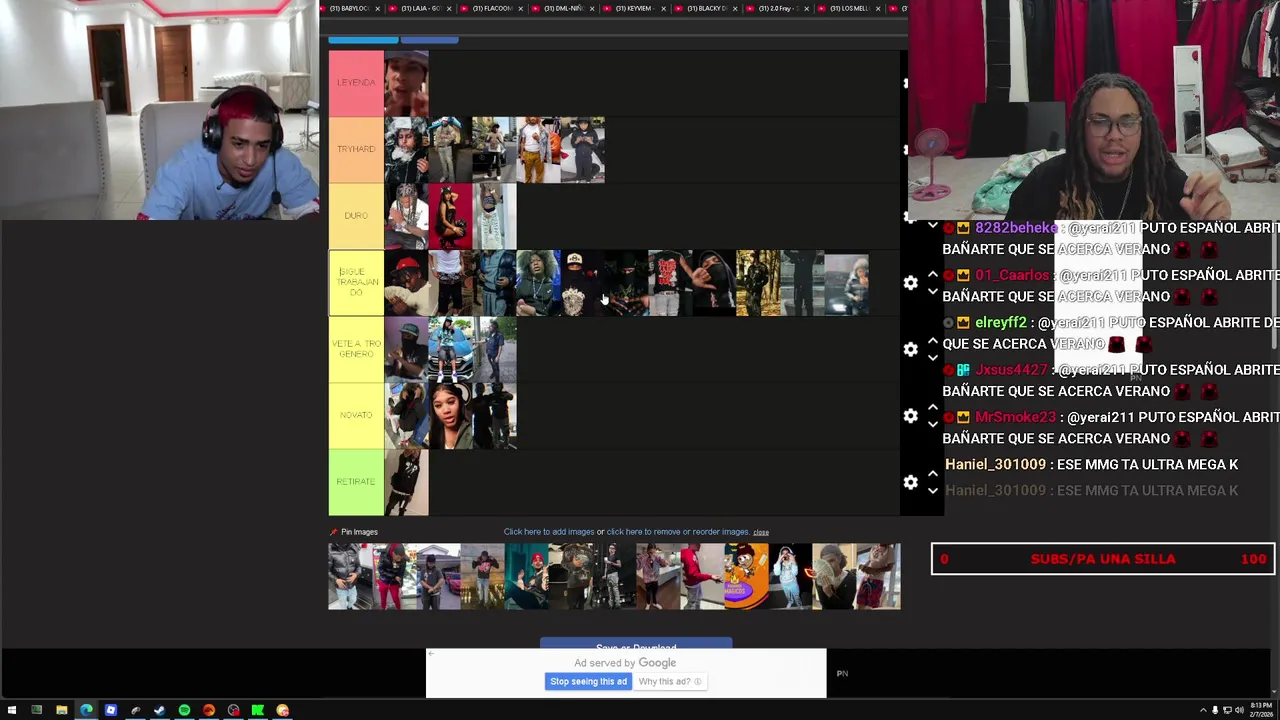This screenshot has height=720, width=1280.
Task: Click username 8282beheke in chat
Action: click(1014, 228)
